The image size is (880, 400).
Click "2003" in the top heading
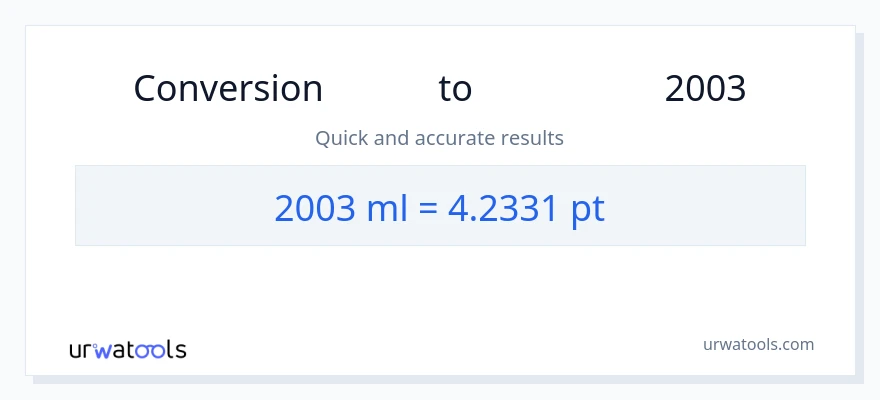[705, 89]
